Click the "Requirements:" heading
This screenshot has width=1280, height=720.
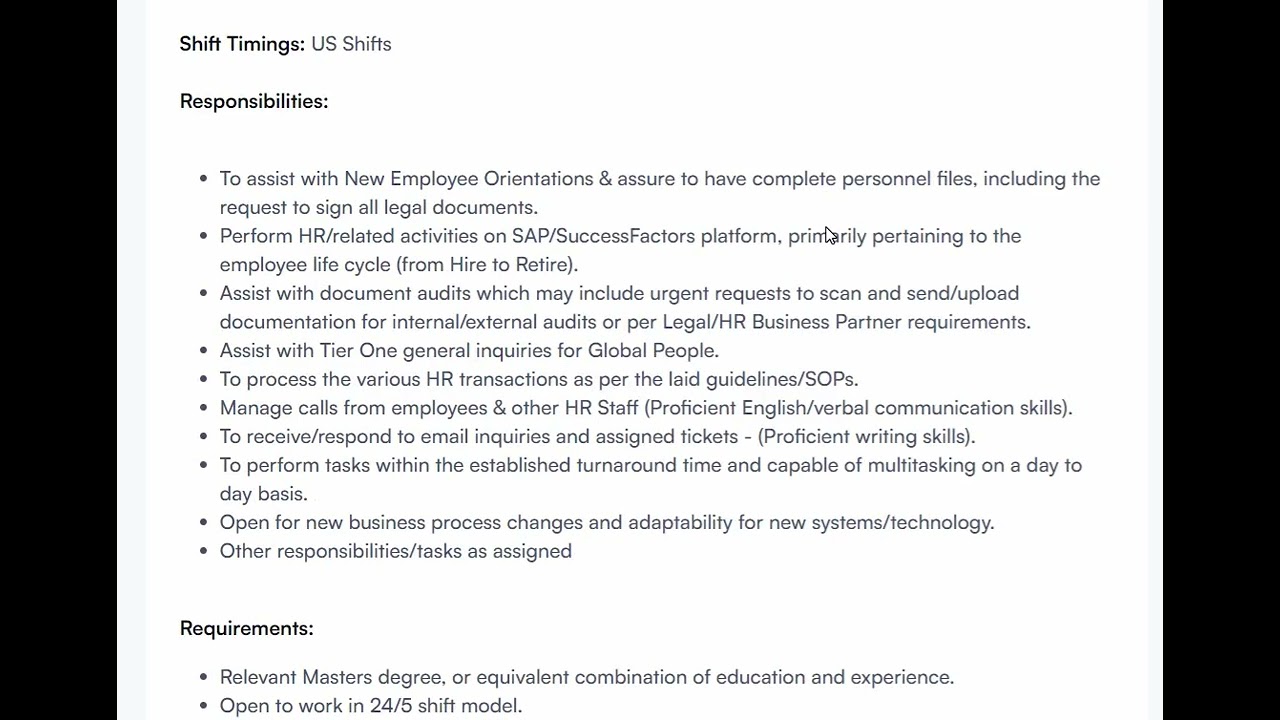(247, 628)
